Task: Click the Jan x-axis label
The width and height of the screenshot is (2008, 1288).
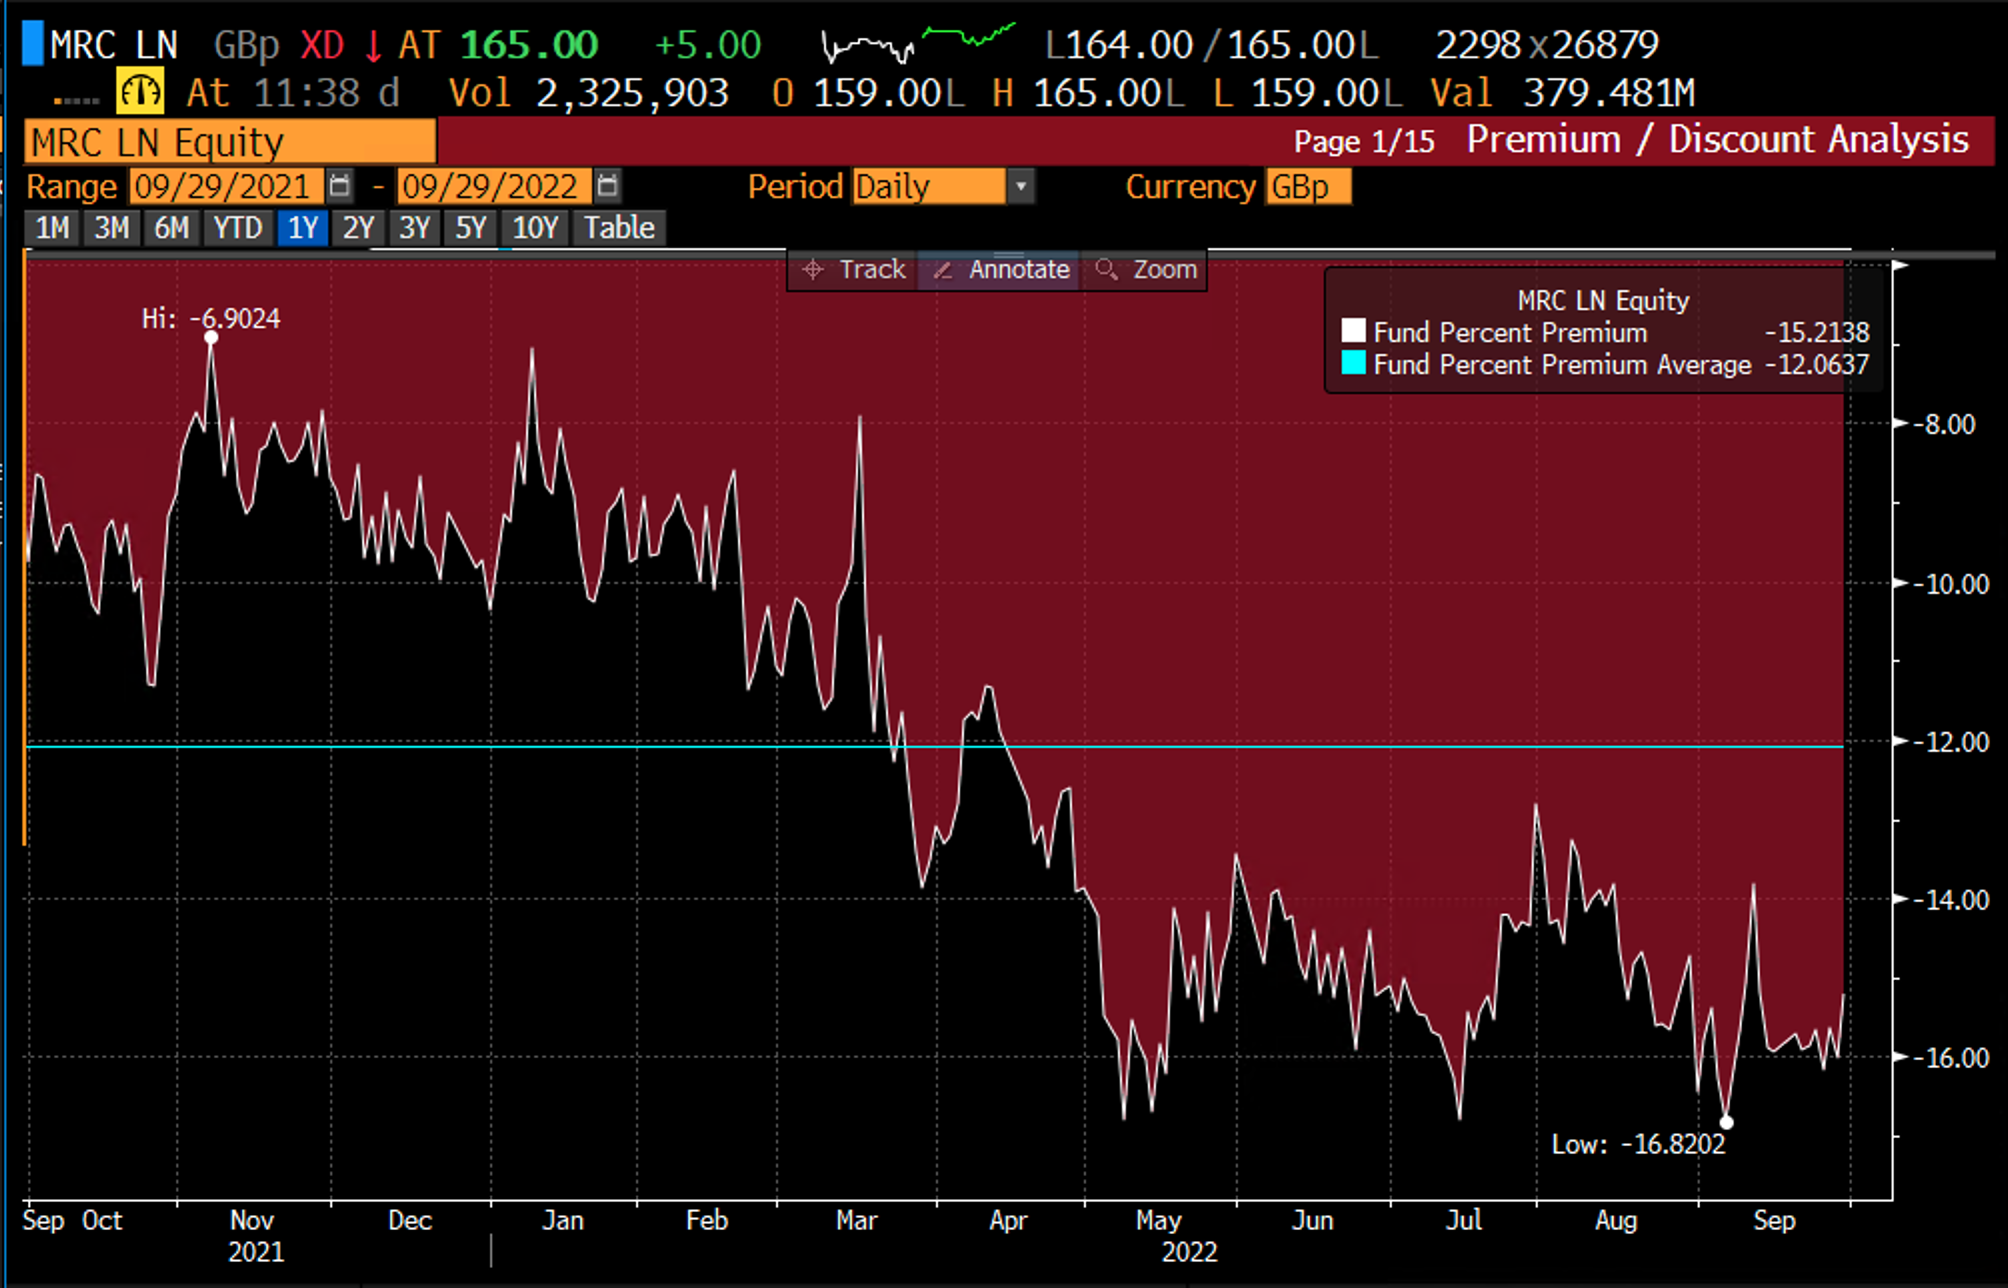Action: 563,1220
